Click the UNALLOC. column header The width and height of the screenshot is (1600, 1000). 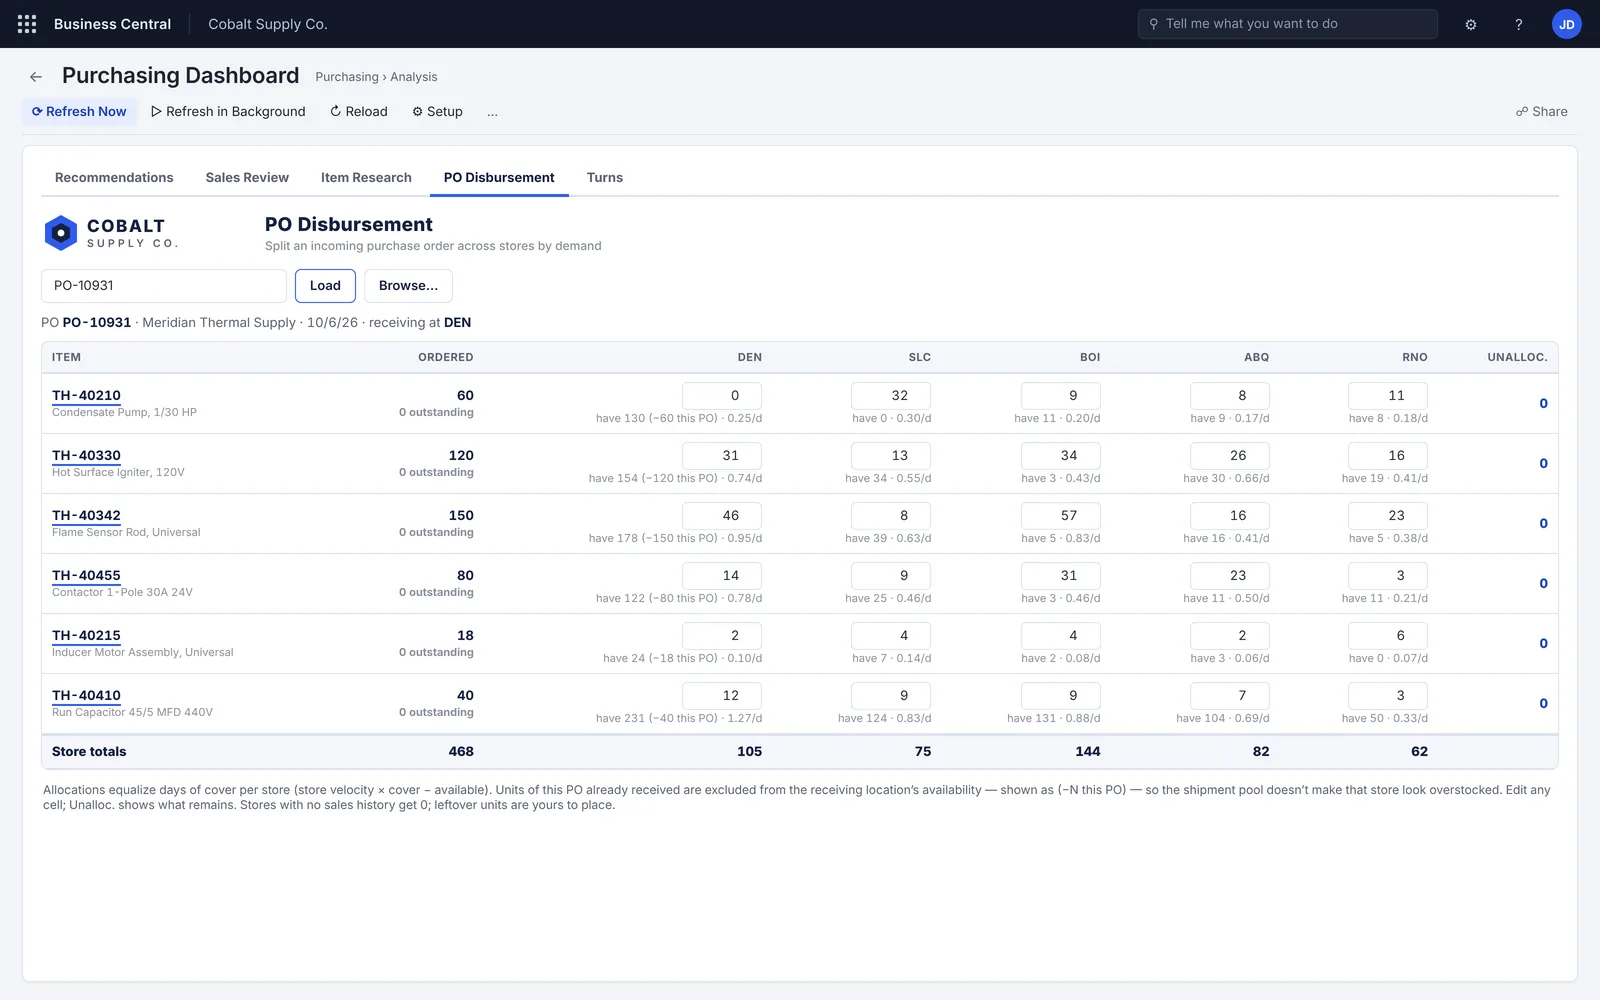[1517, 357]
